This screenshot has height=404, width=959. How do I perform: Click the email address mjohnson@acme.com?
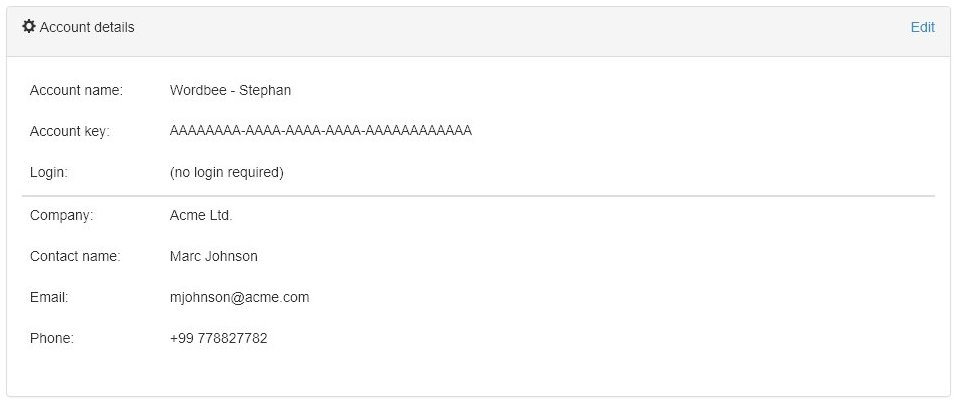(239, 297)
